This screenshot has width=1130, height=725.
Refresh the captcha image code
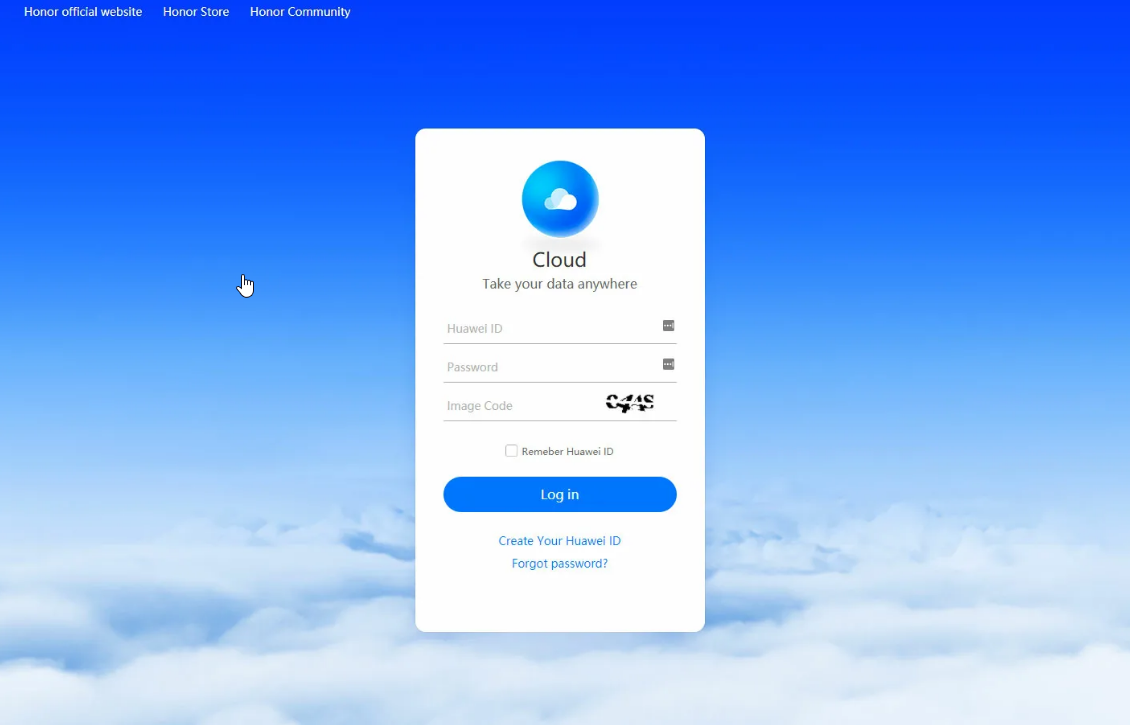(630, 403)
